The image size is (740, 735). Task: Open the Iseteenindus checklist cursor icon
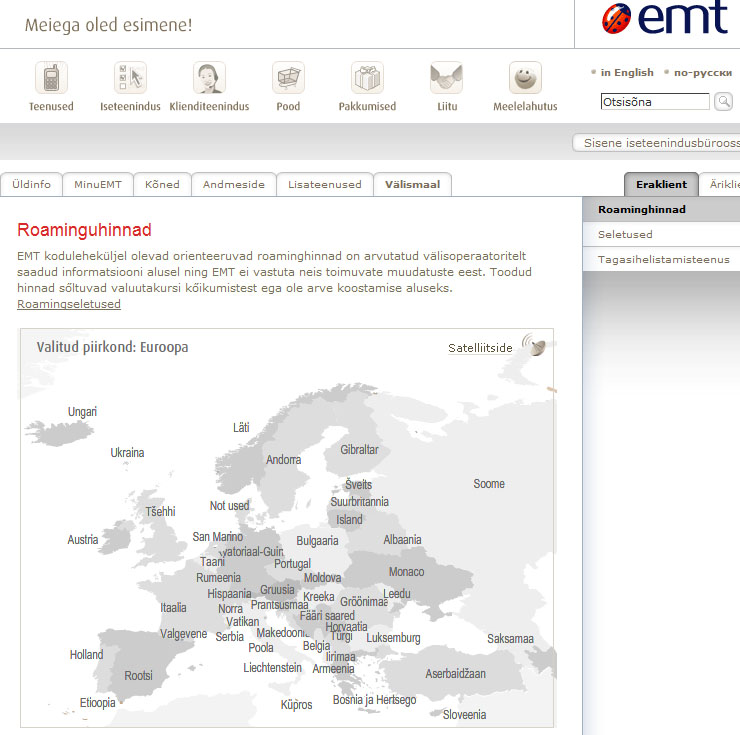click(x=130, y=78)
